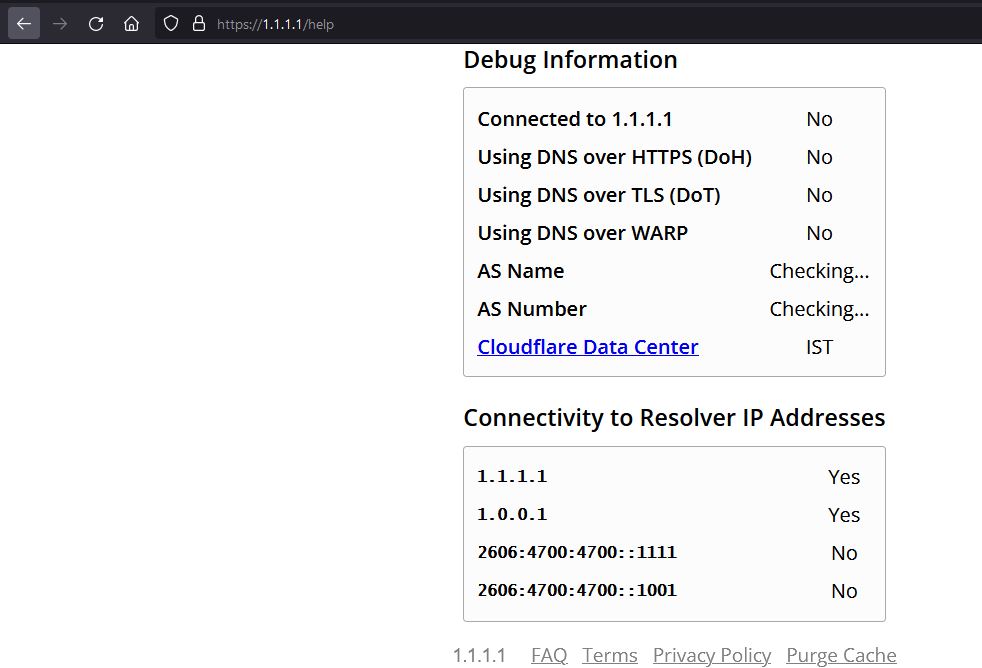Open the FAQ footer link
The height and width of the screenshot is (668, 982).
(x=549, y=655)
